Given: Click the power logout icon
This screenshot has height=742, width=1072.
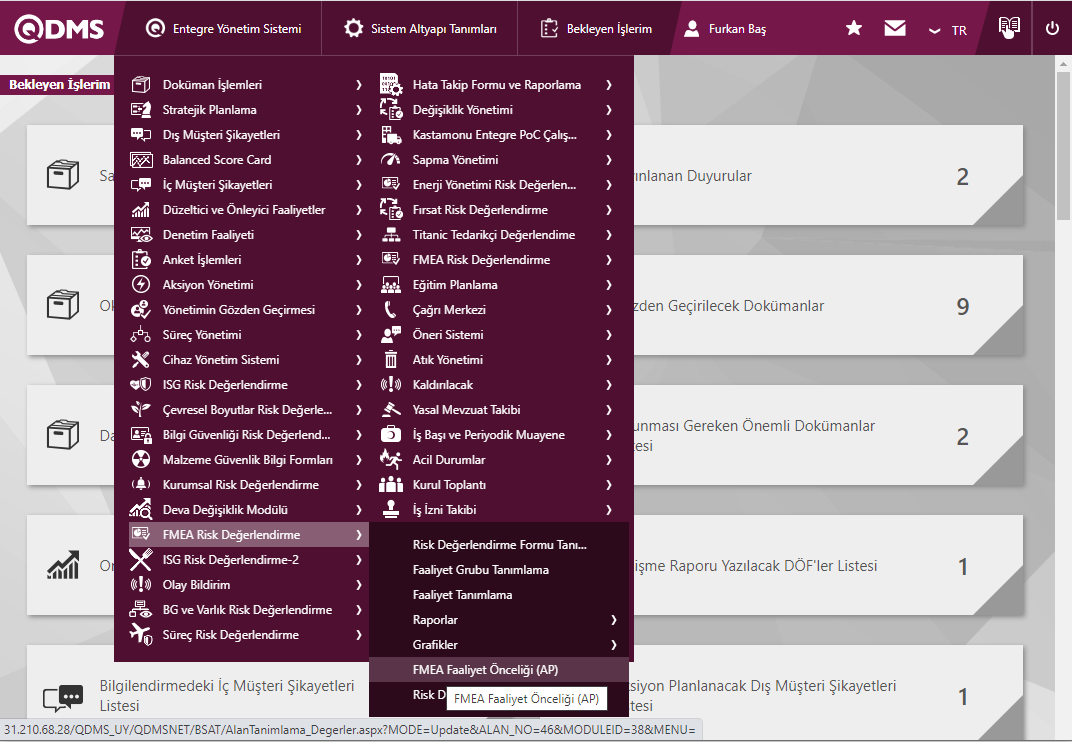Looking at the screenshot, I should [x=1052, y=28].
